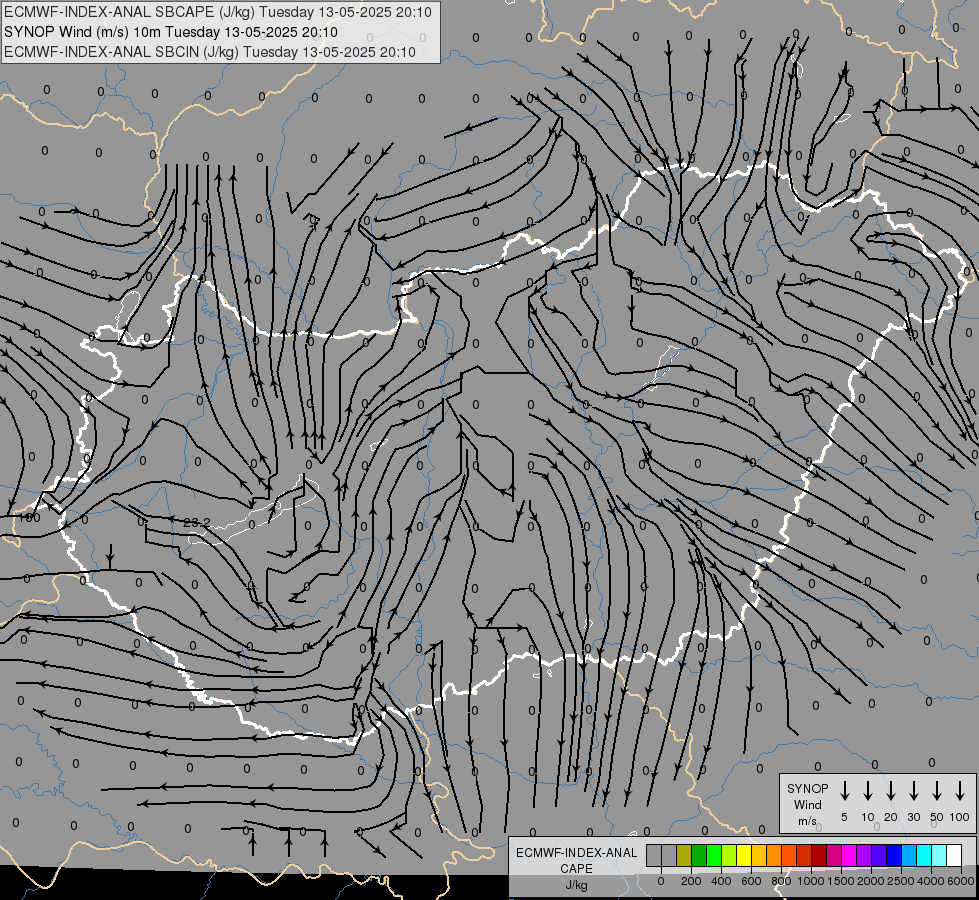The image size is (979, 900).
Task: Select the dark red CAPE swatch
Action: pos(819,855)
